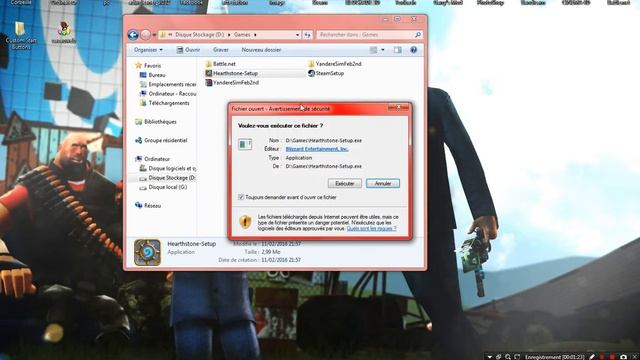Click the Explorer forward arrow button
640x360 pixels.
pyautogui.click(x=145, y=35)
